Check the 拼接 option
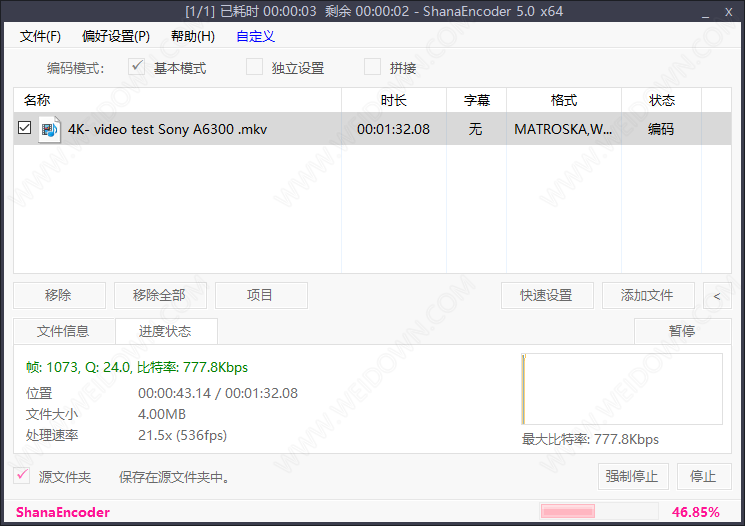 click(373, 68)
